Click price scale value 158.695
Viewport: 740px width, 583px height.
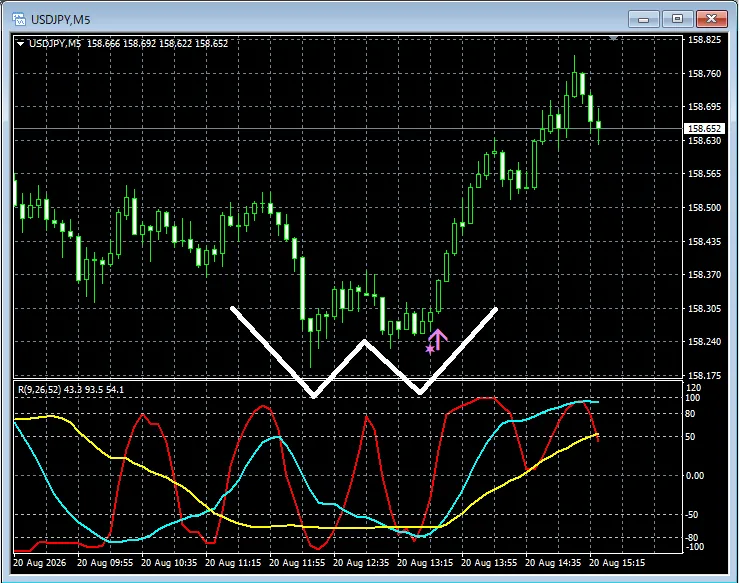[704, 107]
